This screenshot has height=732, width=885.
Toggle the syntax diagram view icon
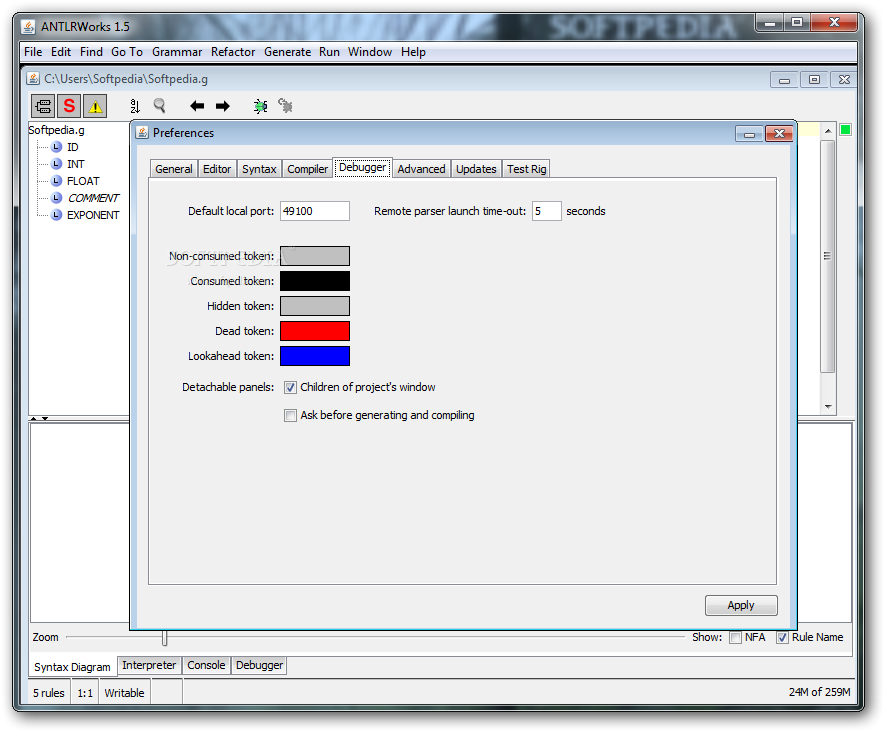click(43, 106)
